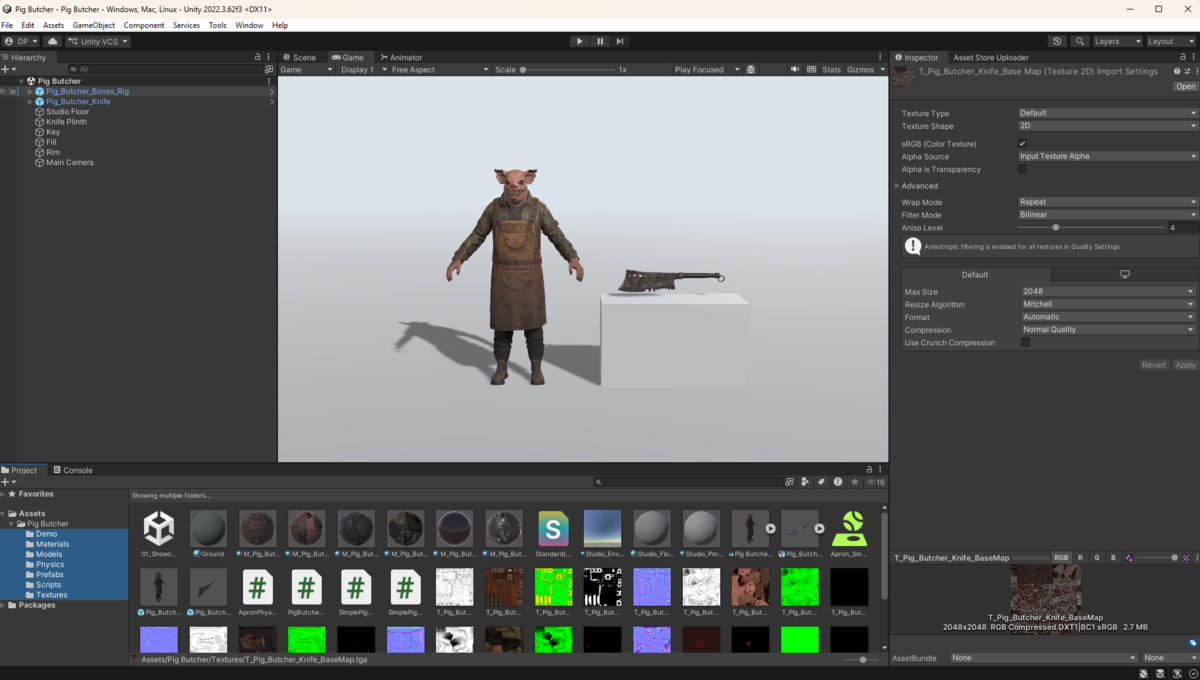Open the Hierarchy create plus button
Screen dimensions: 1200x680
(7, 69)
